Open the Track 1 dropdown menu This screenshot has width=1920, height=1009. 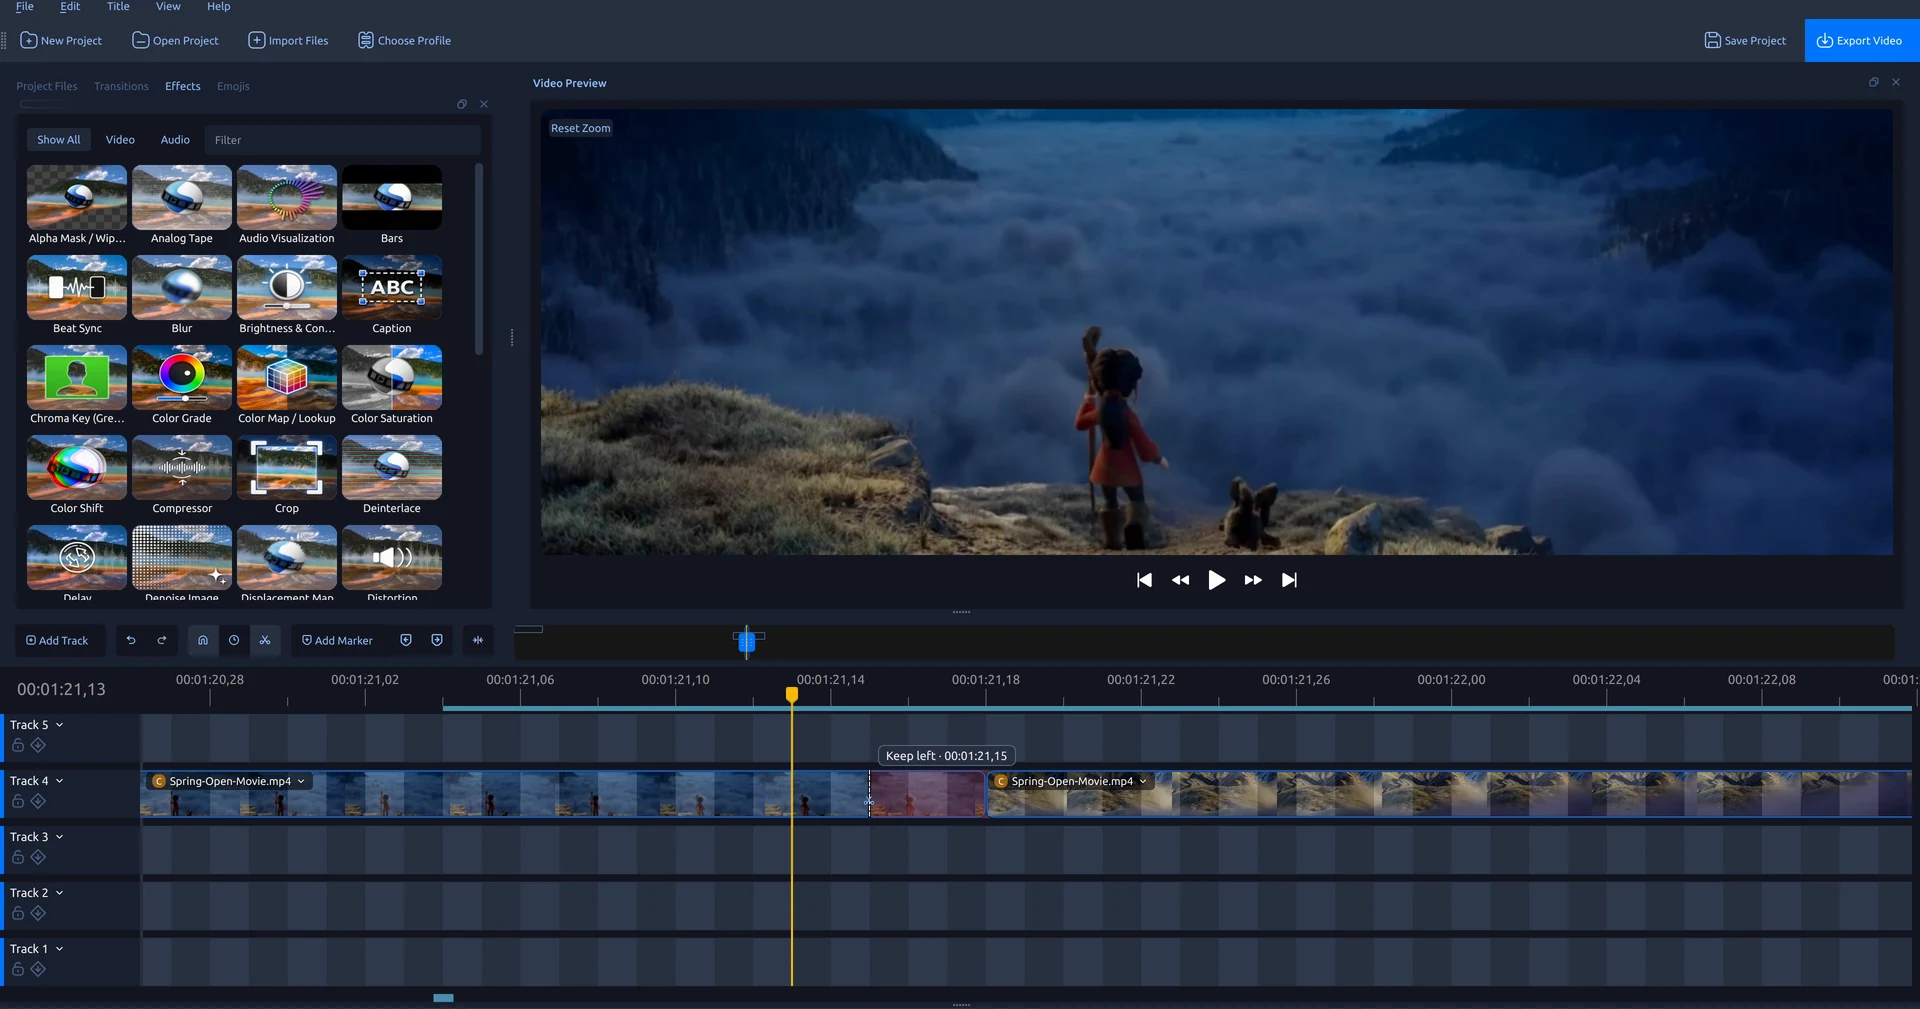click(x=59, y=949)
